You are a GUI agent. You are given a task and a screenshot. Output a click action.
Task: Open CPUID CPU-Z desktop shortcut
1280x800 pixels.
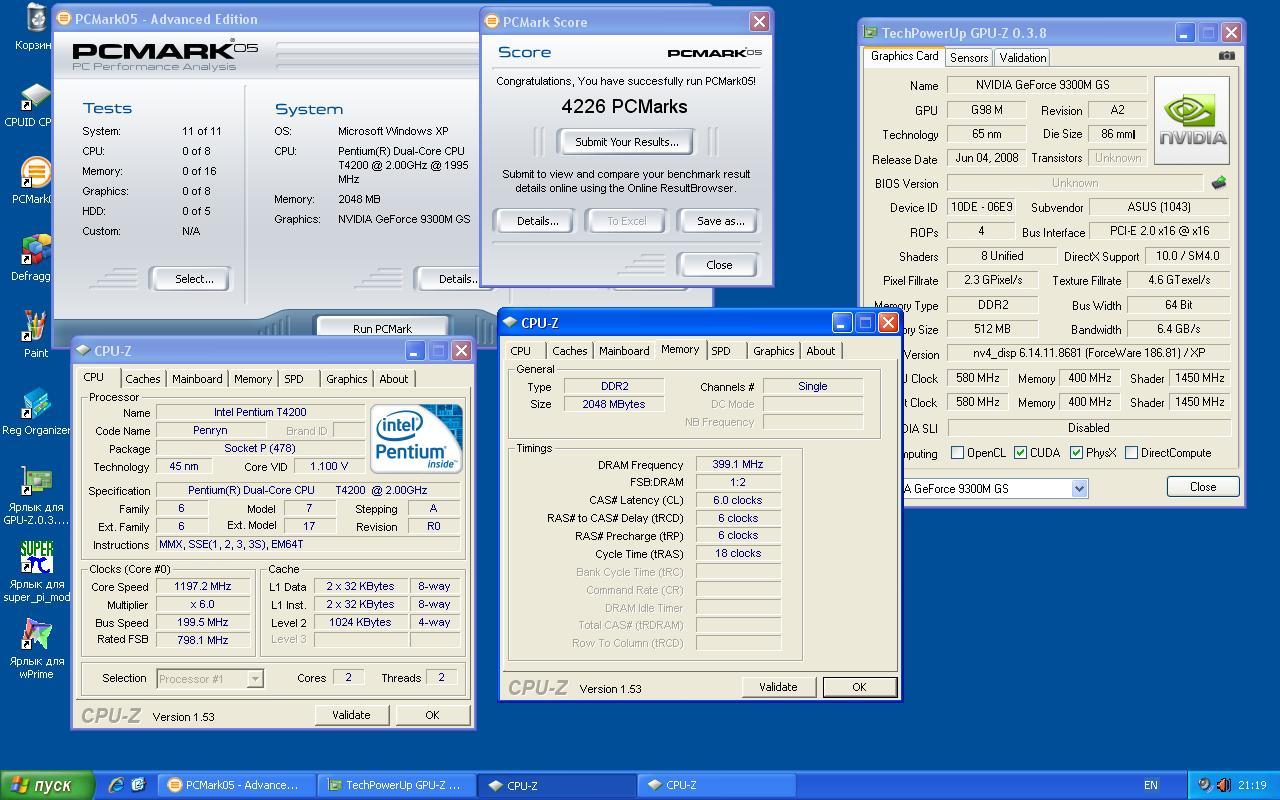(x=36, y=98)
